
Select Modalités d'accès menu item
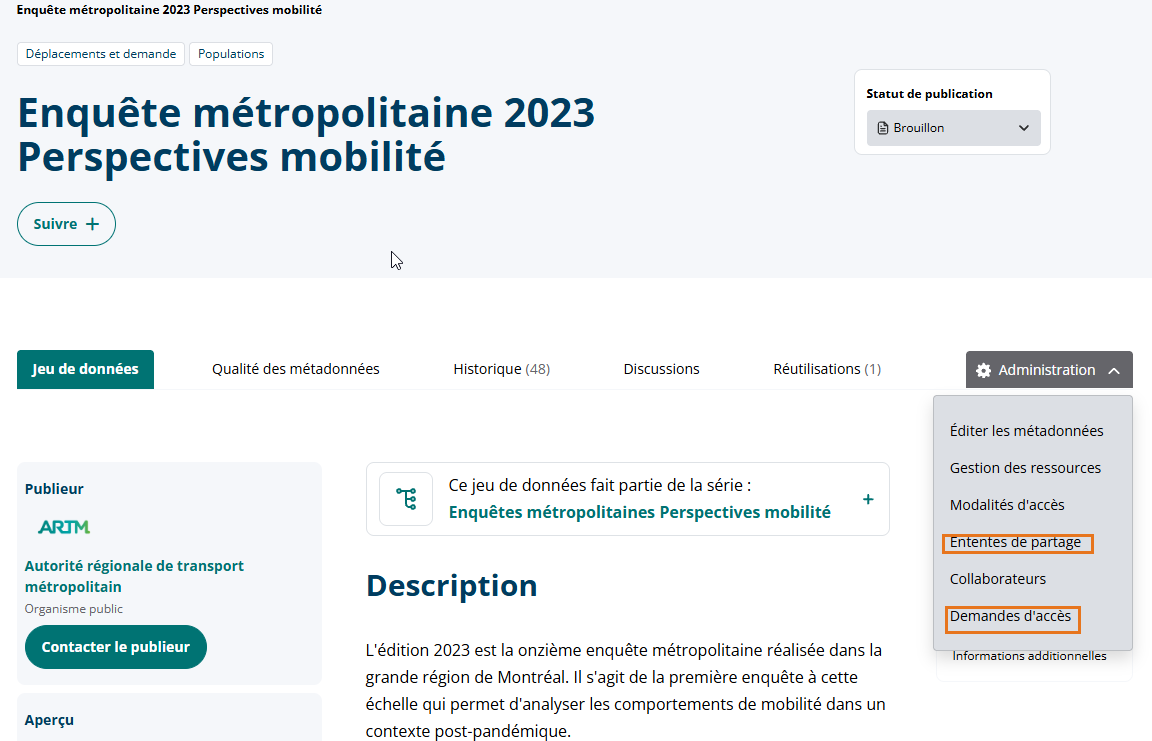pos(1007,505)
